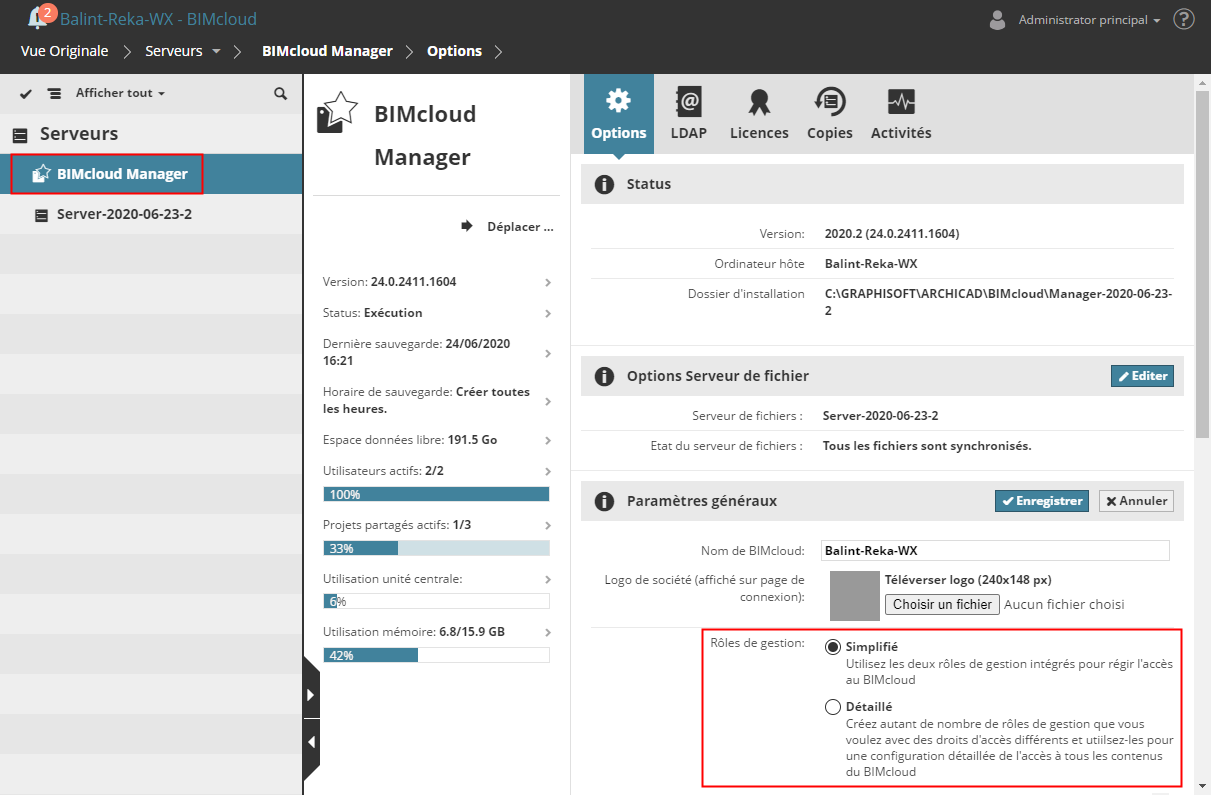
Task: Click the vertical scrollbar on the right
Action: click(1203, 263)
